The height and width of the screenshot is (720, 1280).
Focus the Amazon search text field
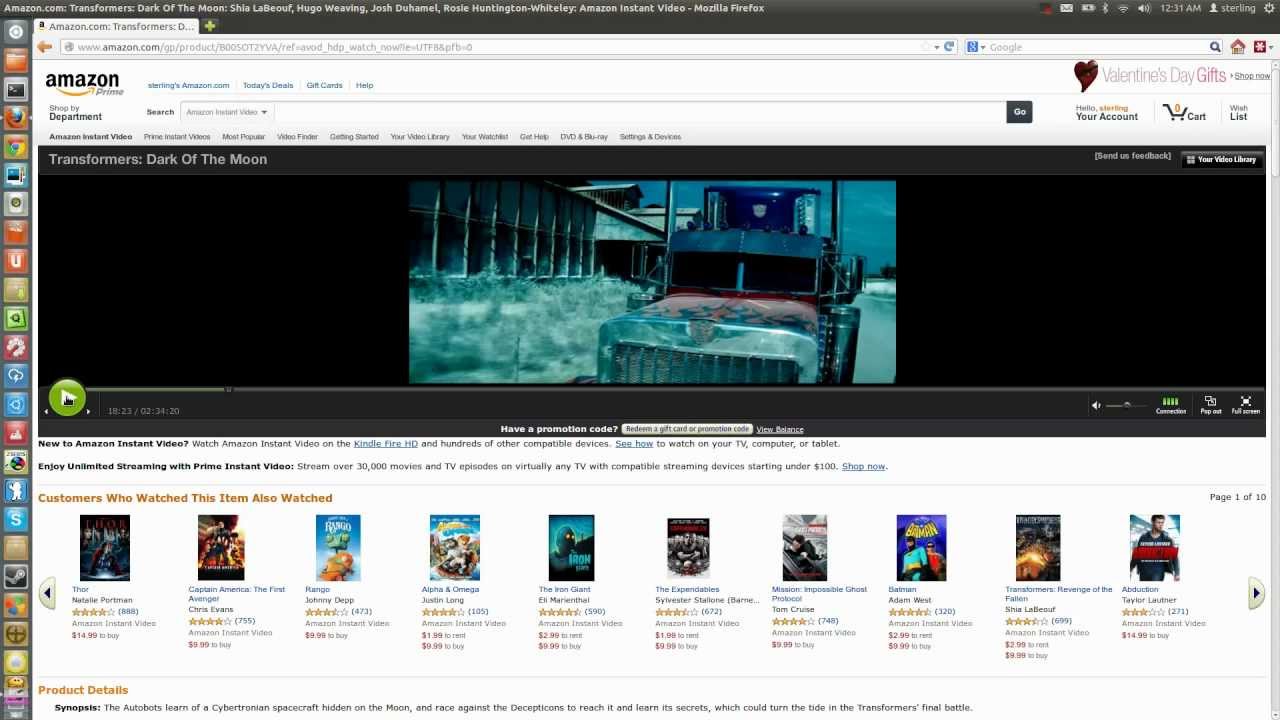[x=640, y=112]
